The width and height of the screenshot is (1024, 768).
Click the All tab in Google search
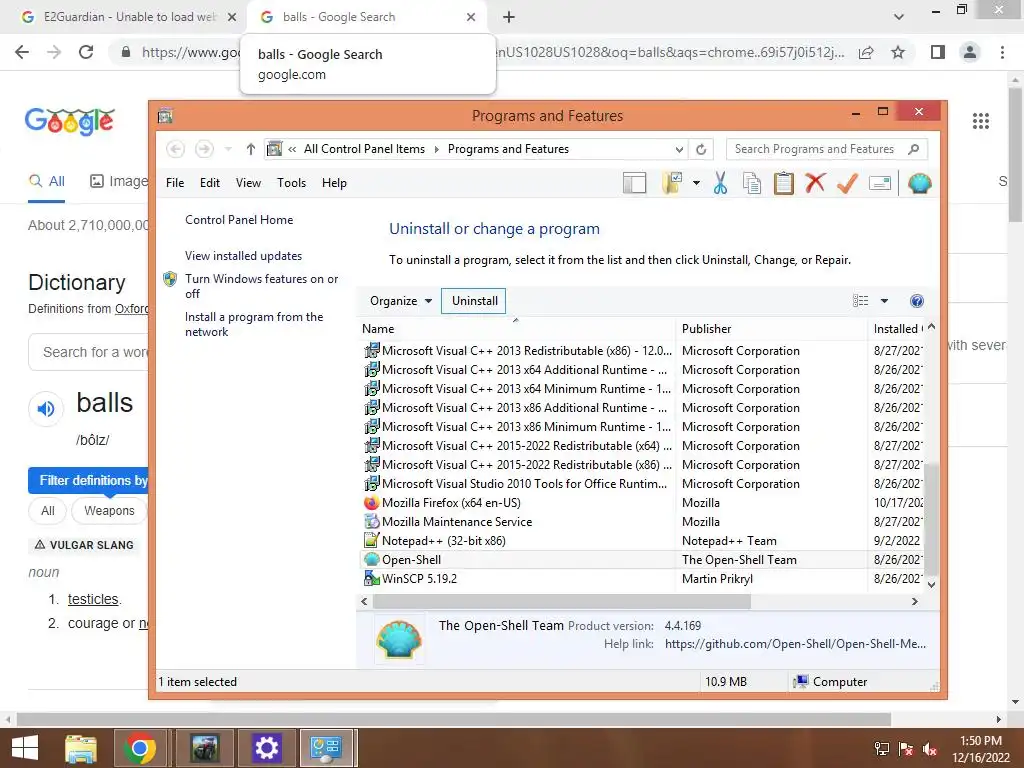pyautogui.click(x=47, y=182)
